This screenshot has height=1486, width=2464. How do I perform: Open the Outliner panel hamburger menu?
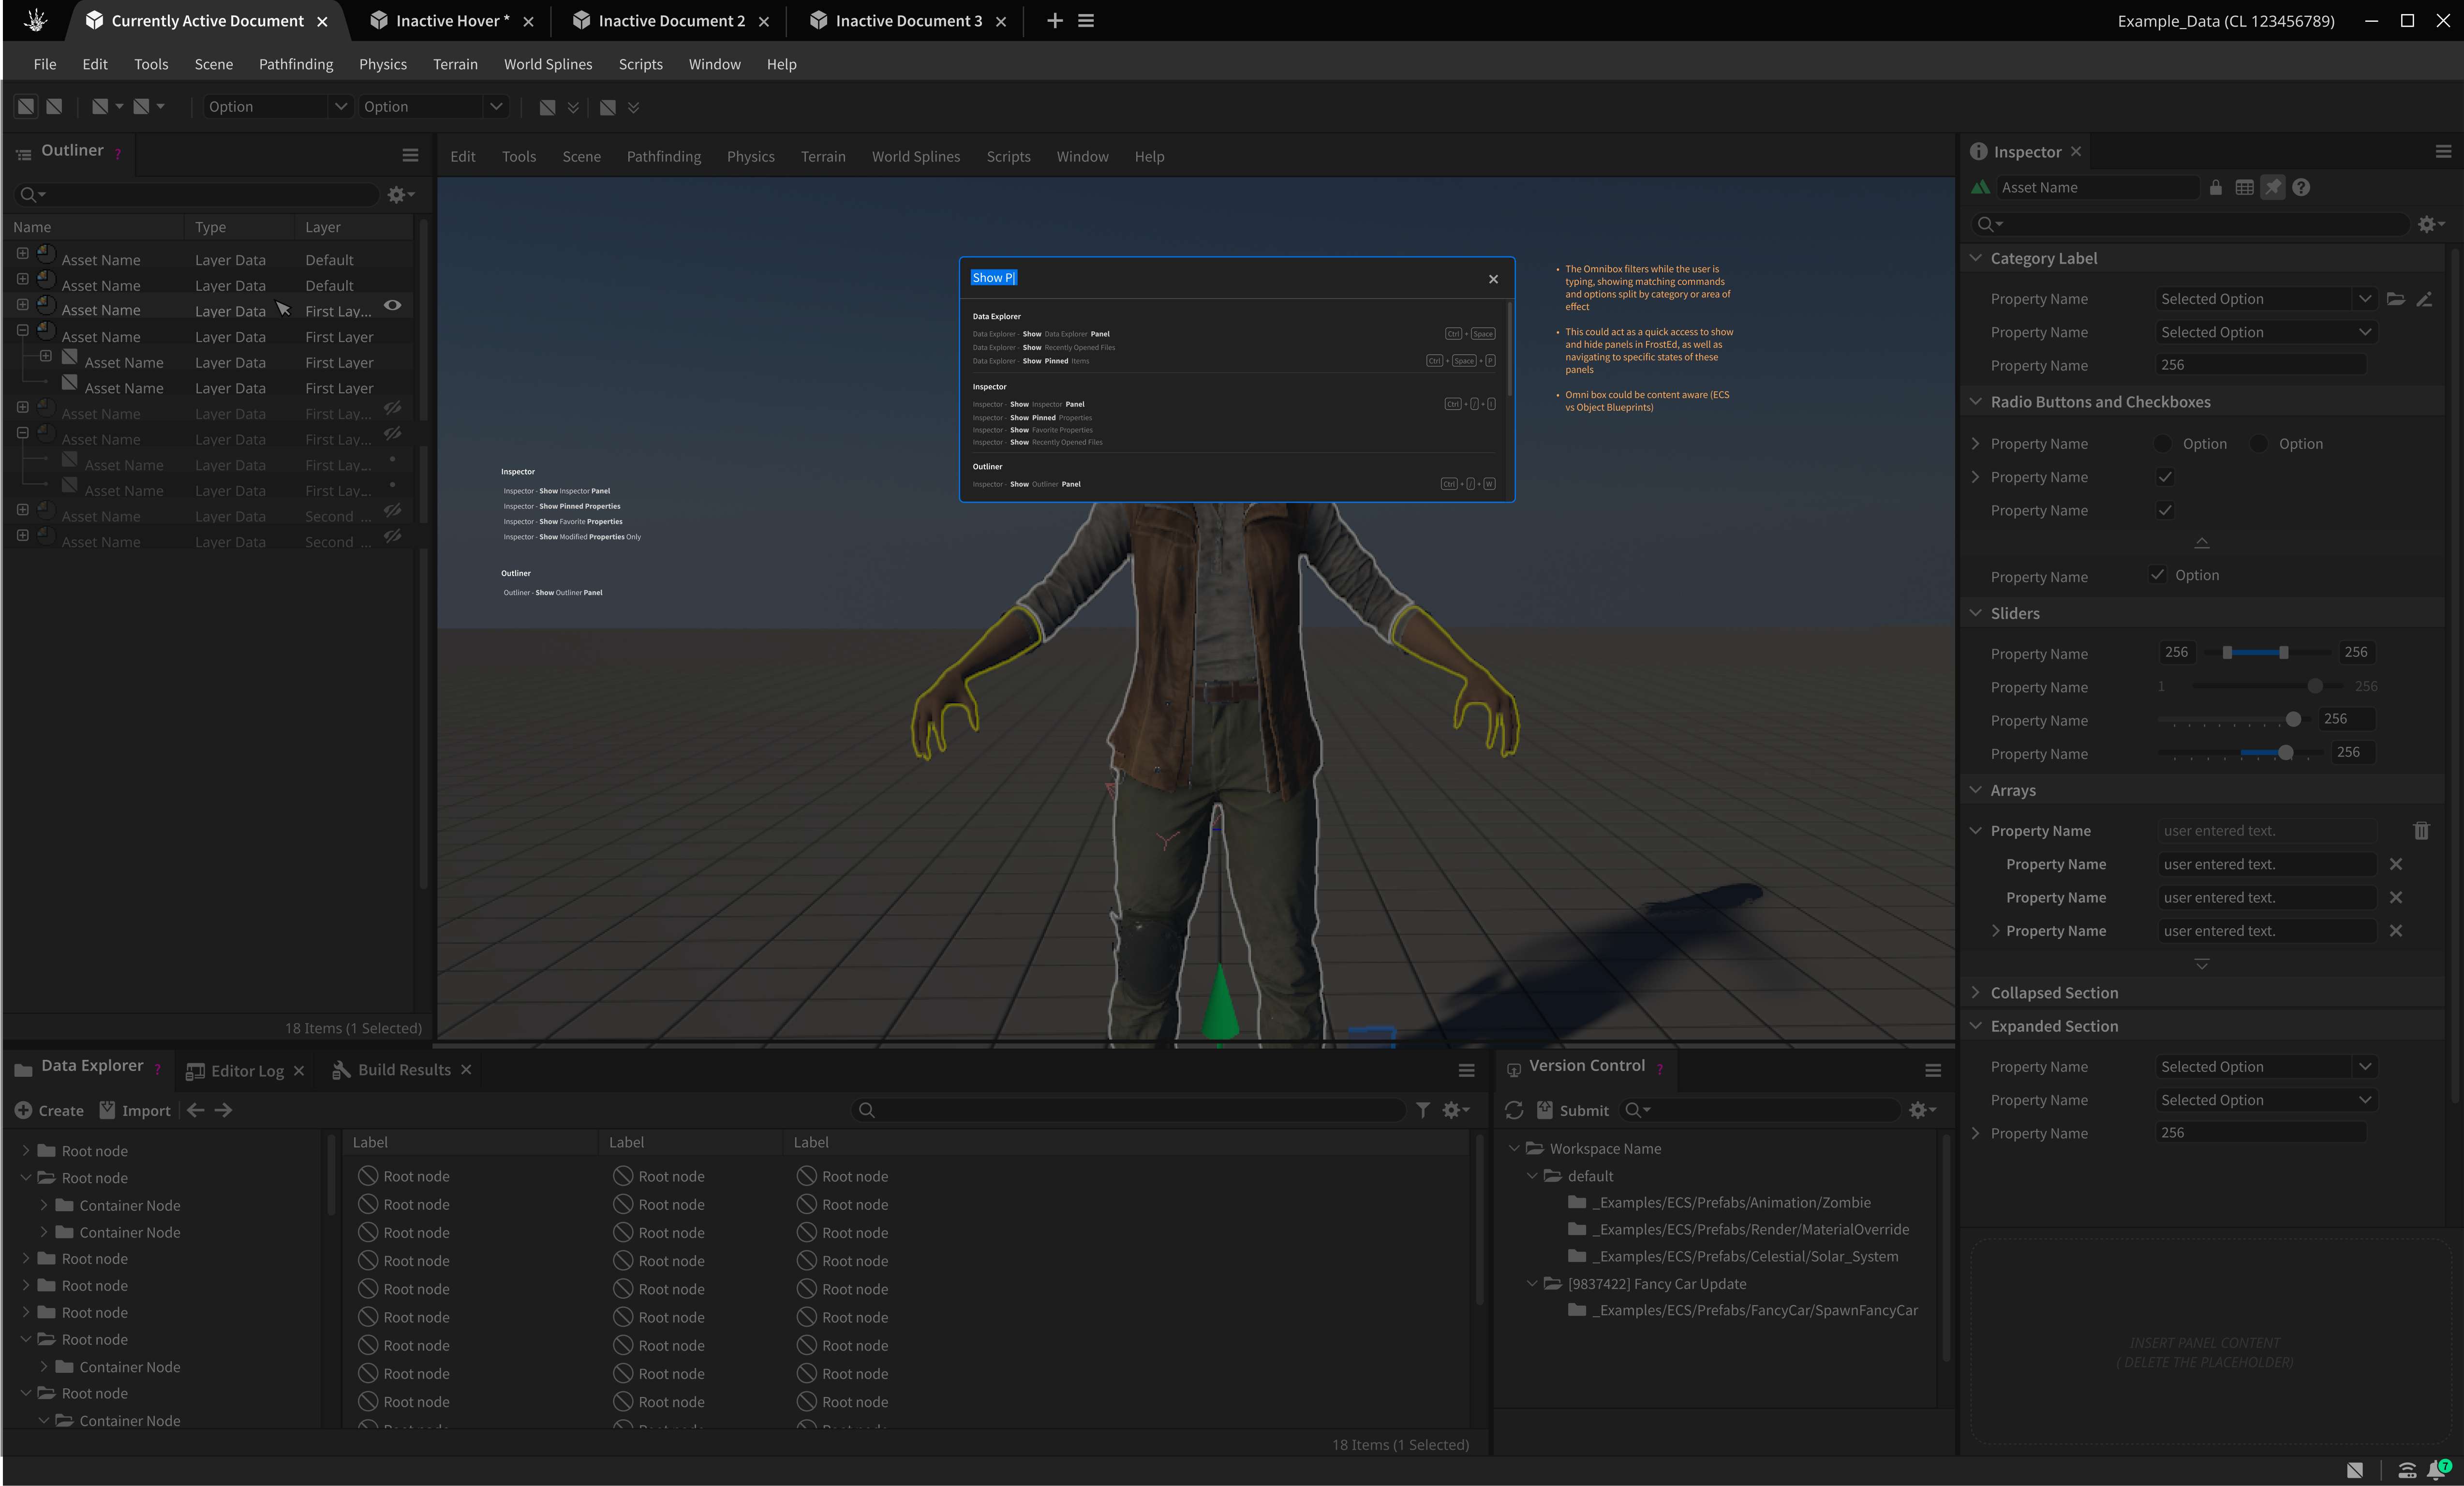pyautogui.click(x=410, y=155)
